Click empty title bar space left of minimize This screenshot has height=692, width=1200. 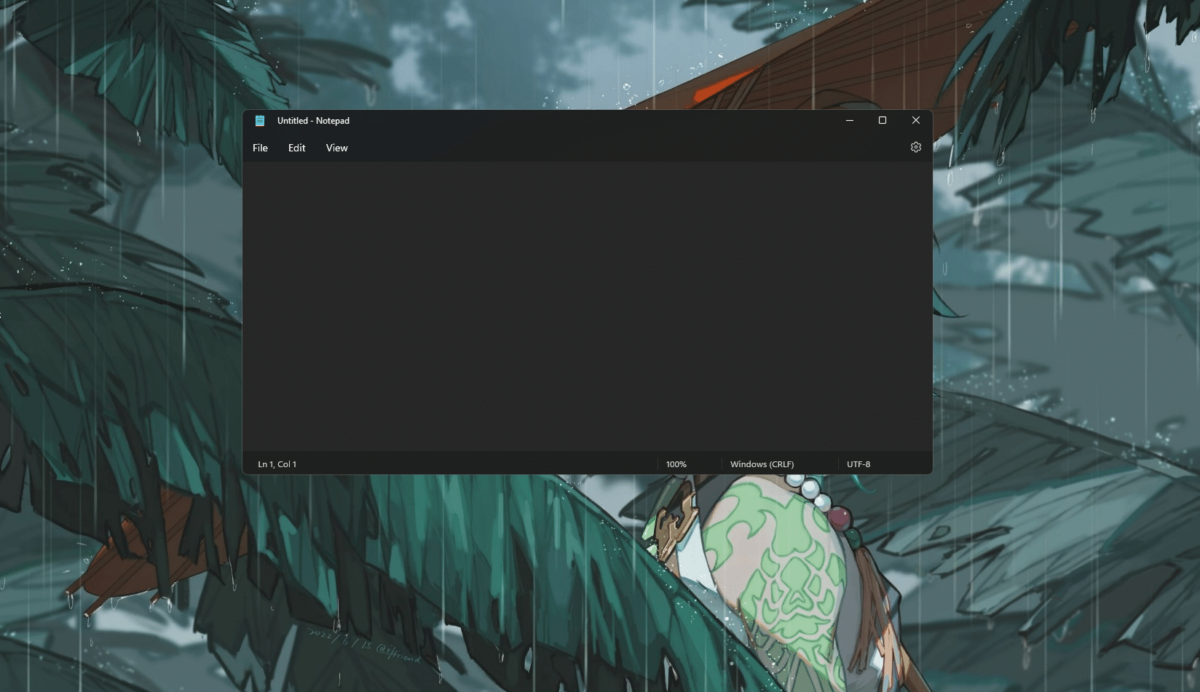pyautogui.click(x=600, y=121)
